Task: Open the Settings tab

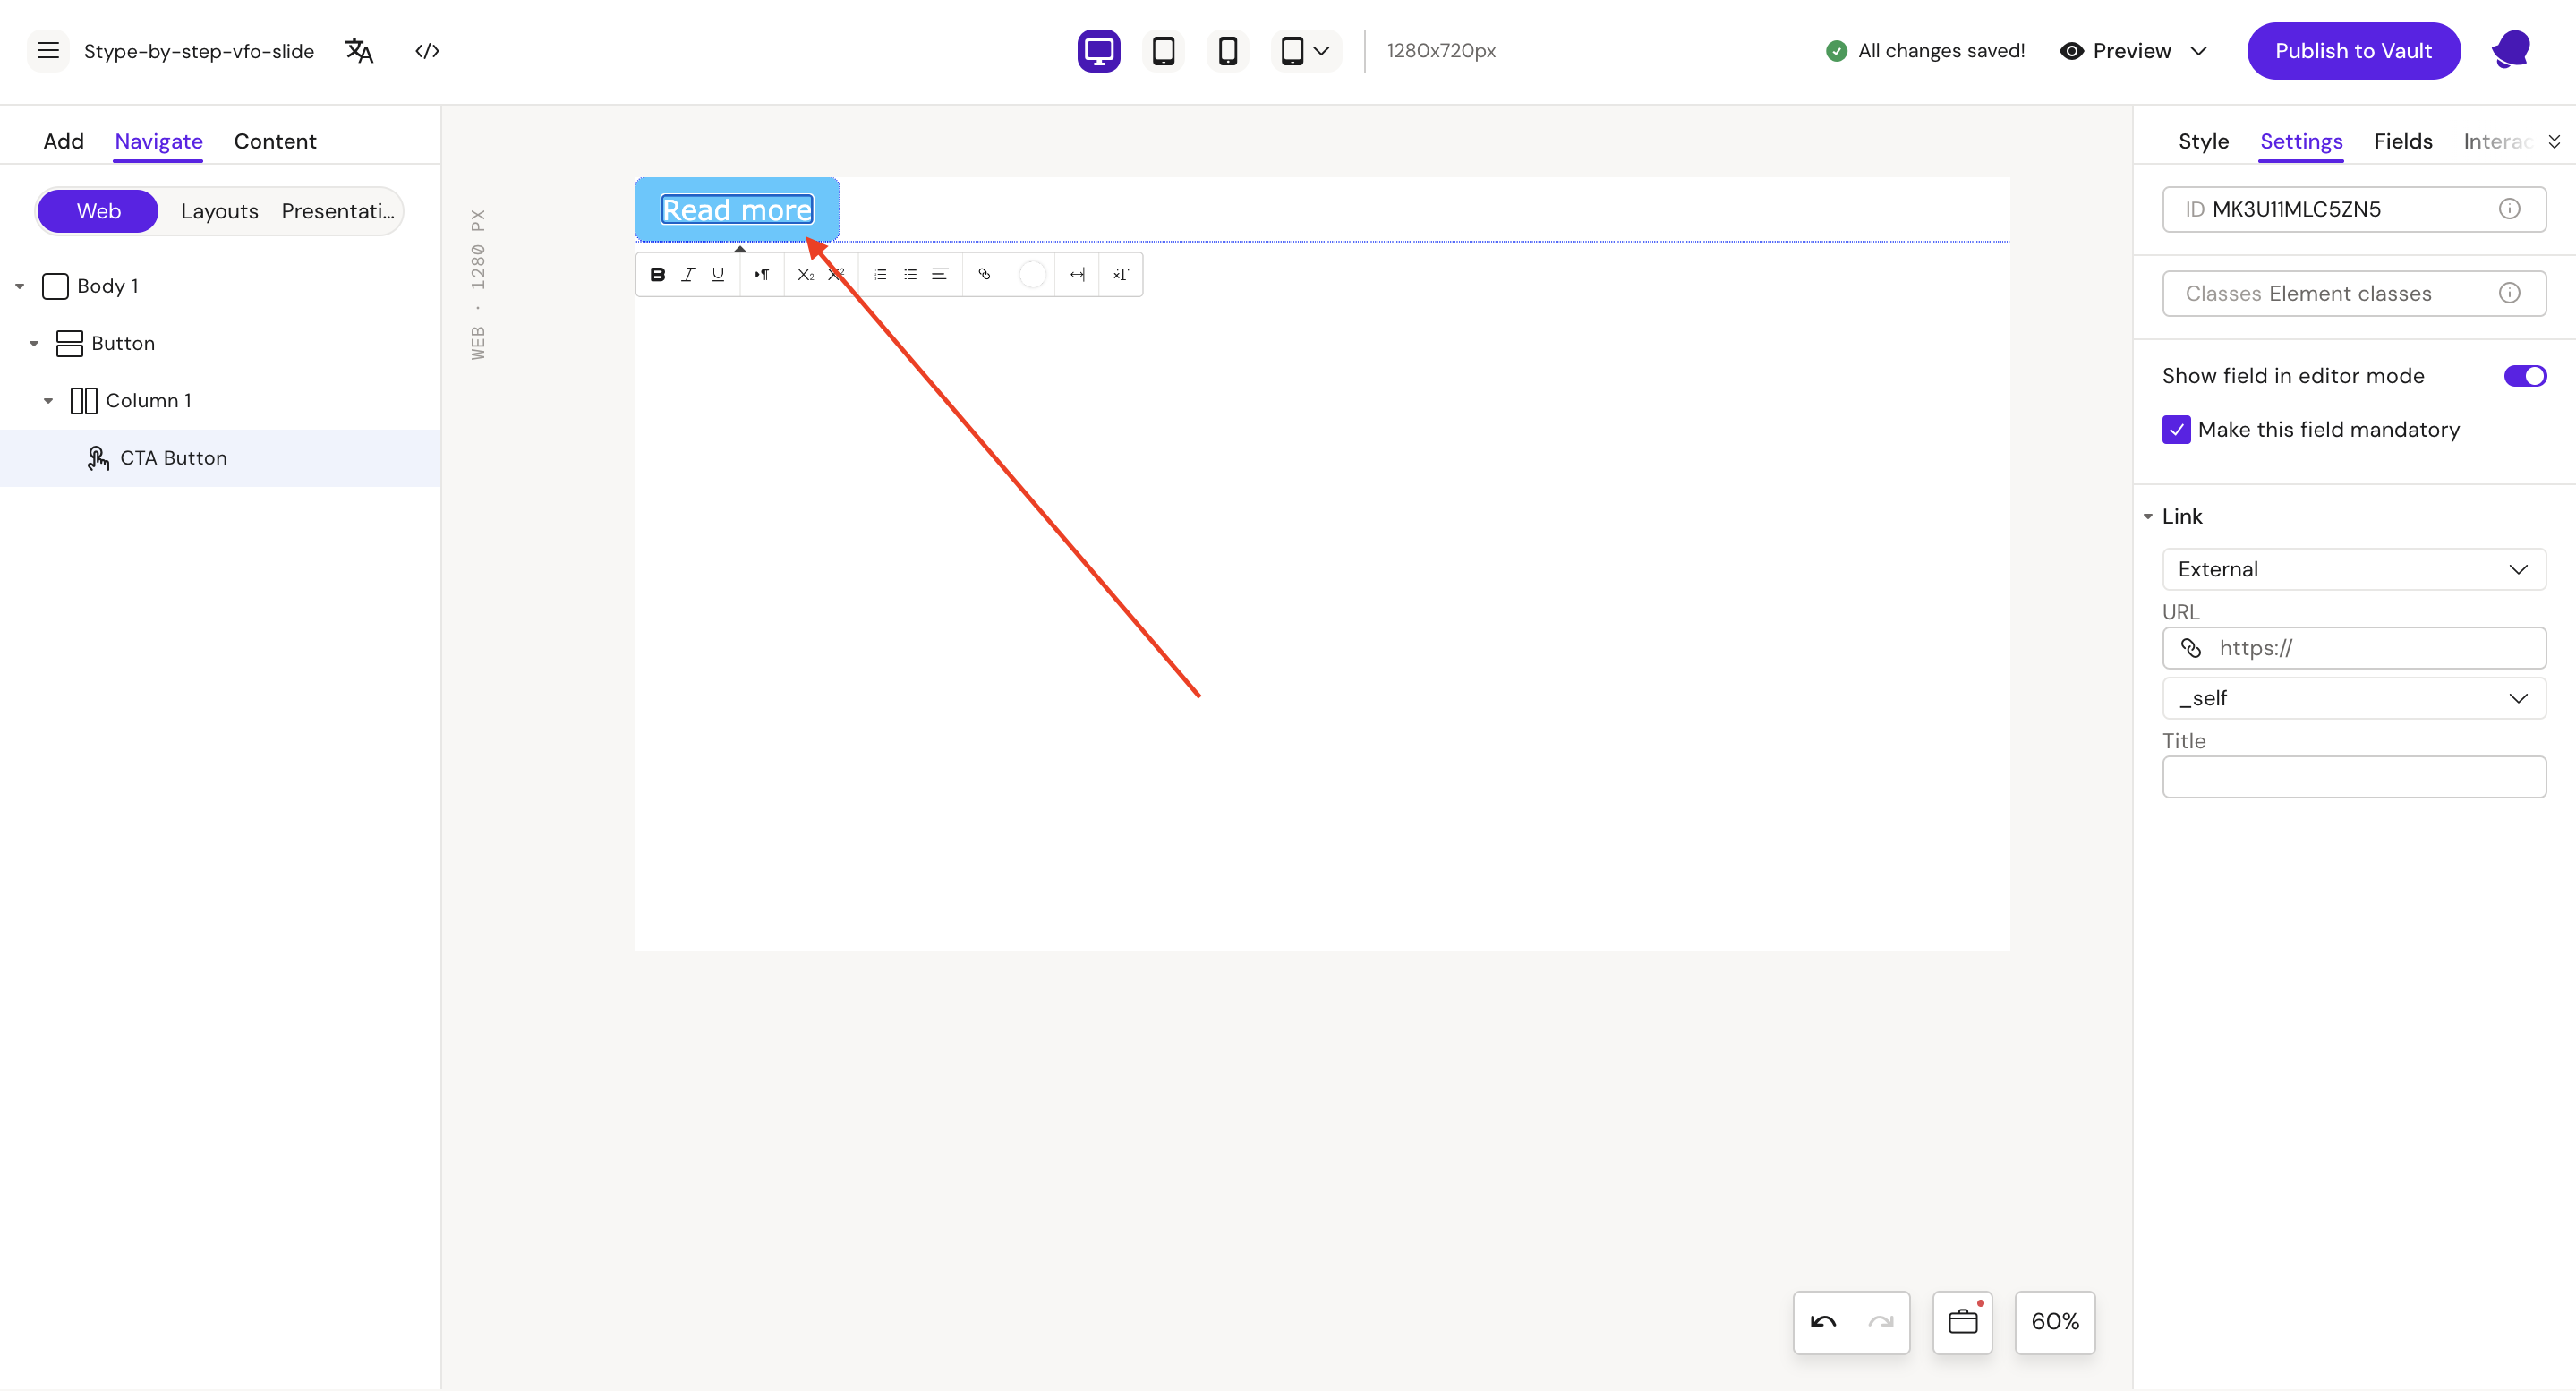Action: point(2300,141)
